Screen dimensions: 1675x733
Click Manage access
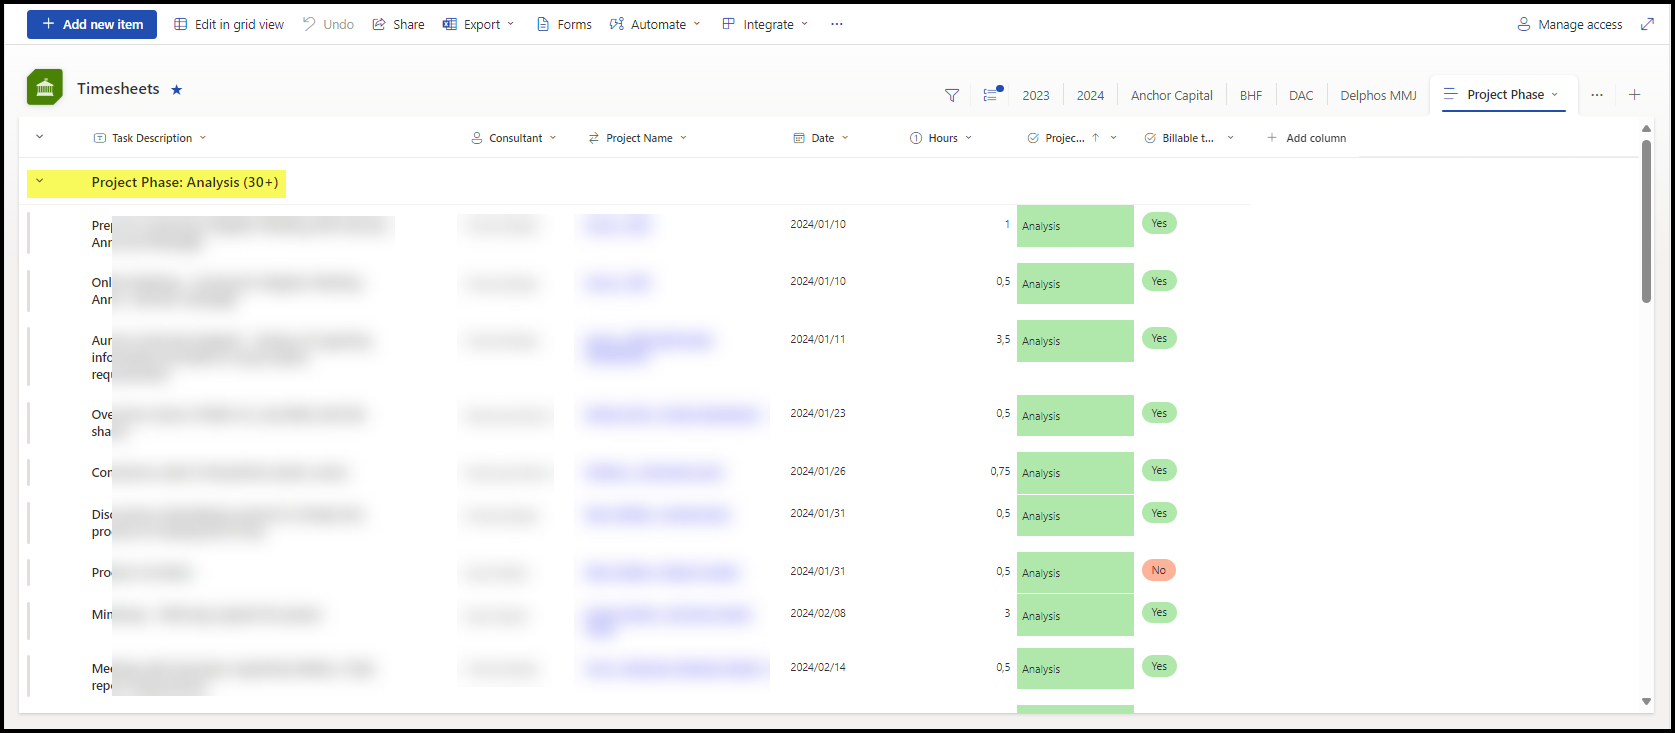(1570, 24)
